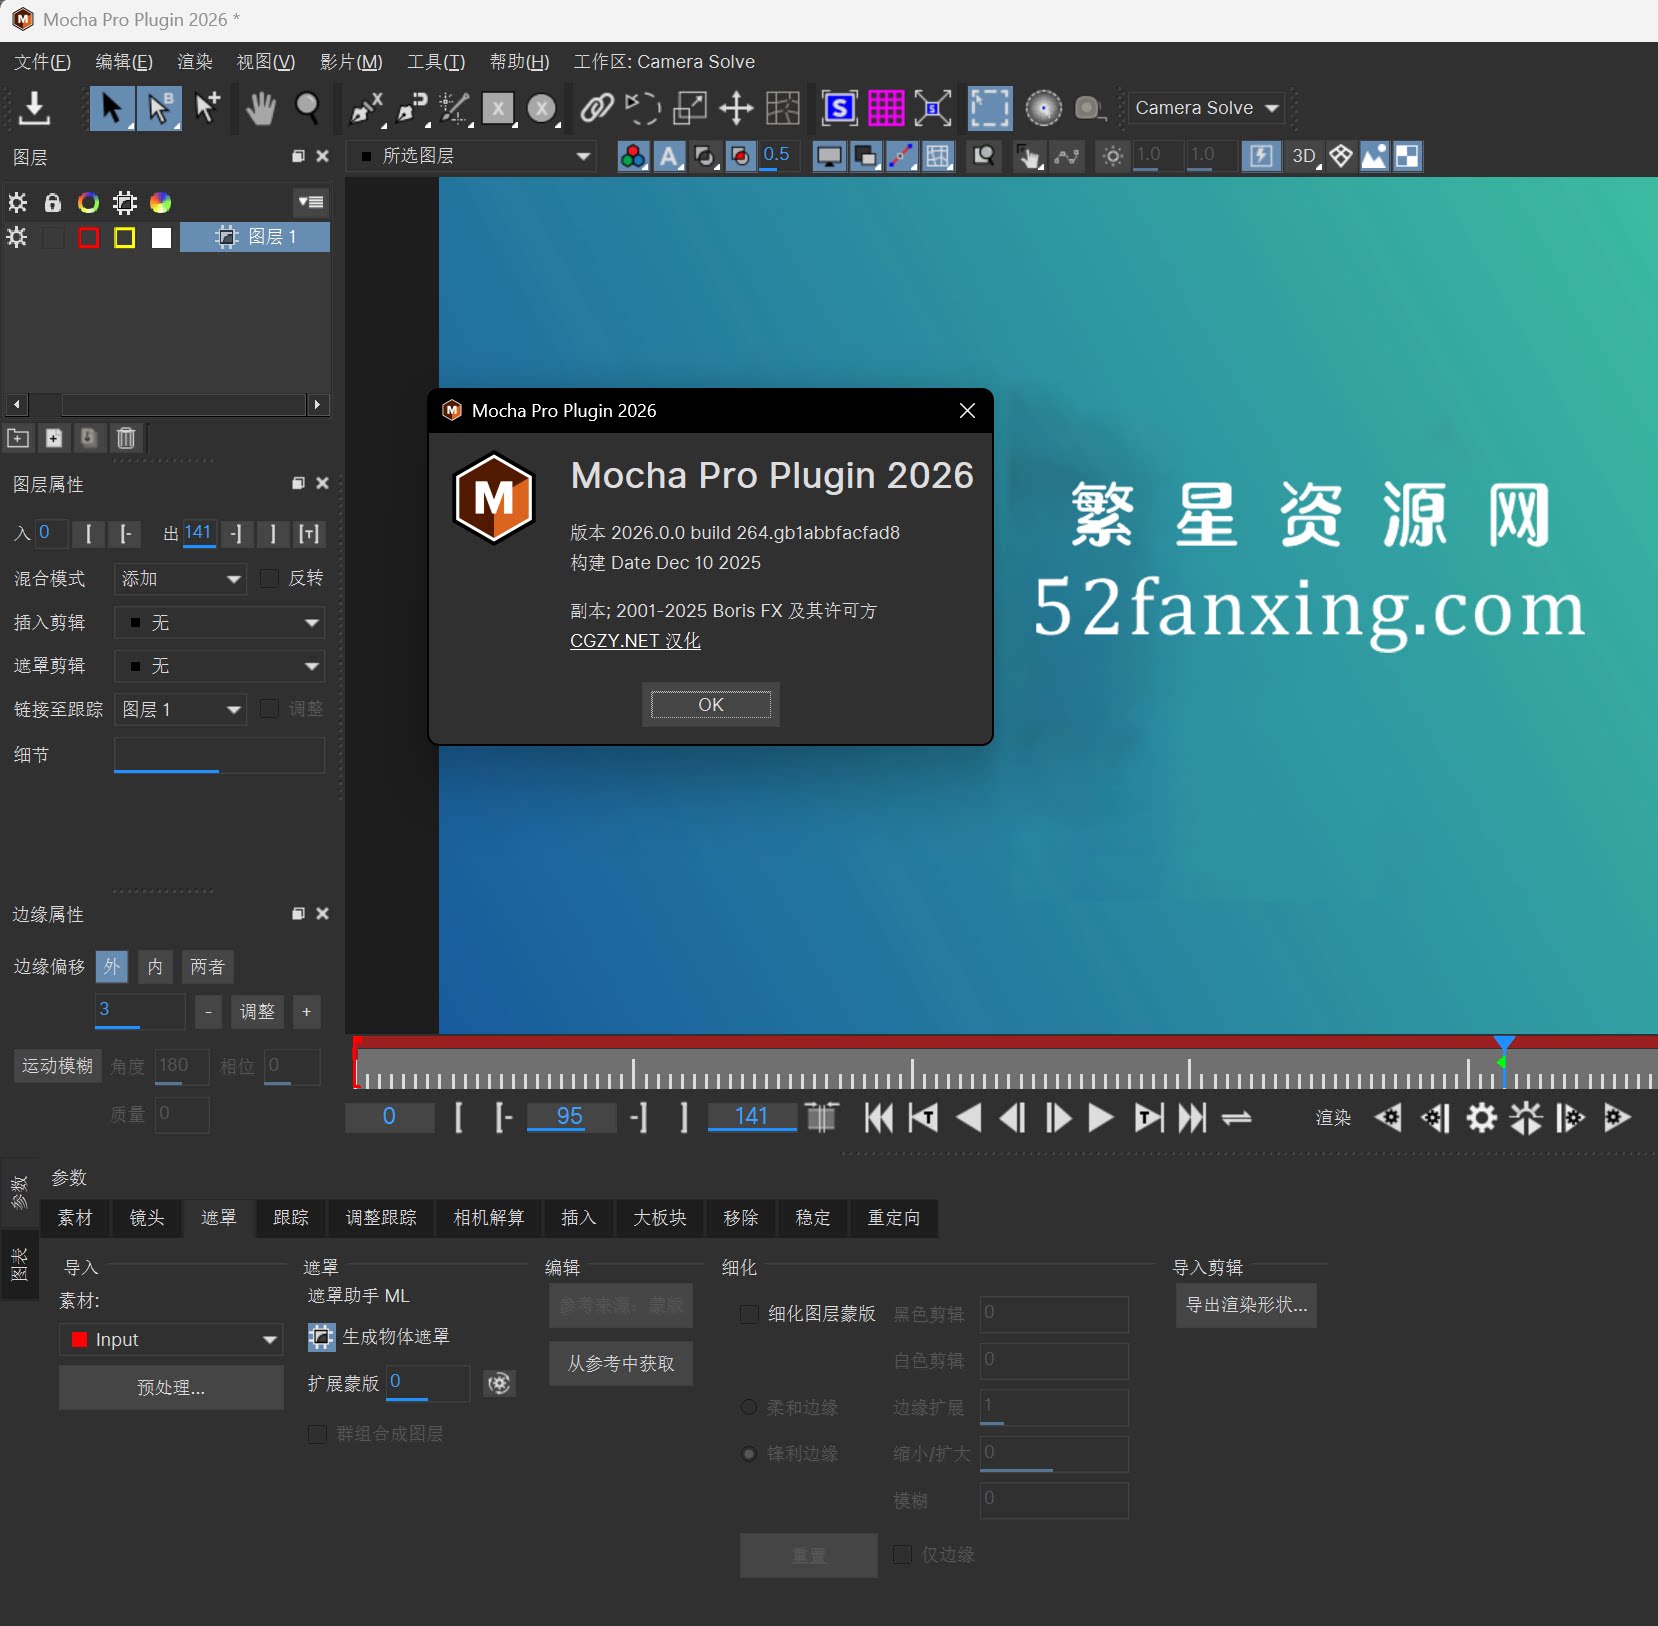The height and width of the screenshot is (1626, 1658).
Task: Jump to first frame of clip
Action: pyautogui.click(x=878, y=1118)
